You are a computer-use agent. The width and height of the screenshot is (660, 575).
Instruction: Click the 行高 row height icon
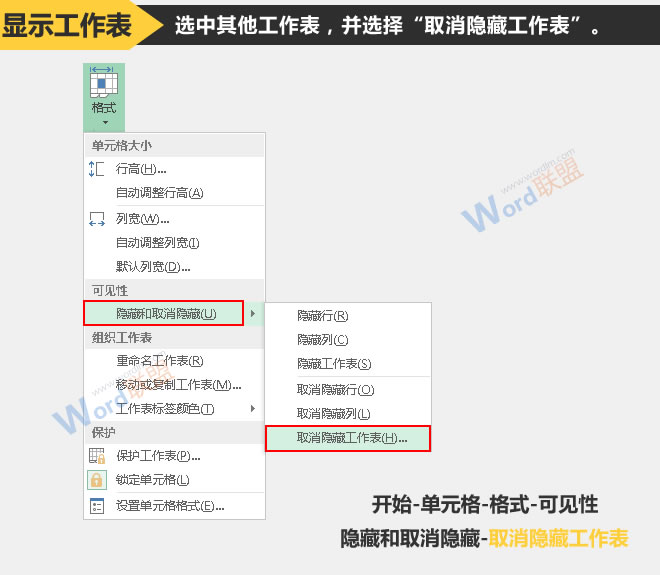[97, 169]
